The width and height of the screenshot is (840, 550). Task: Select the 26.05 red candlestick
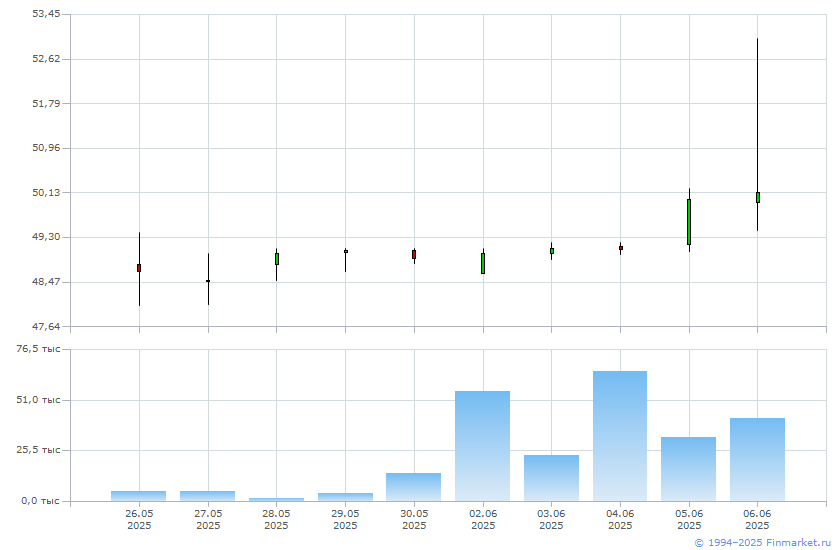139,268
